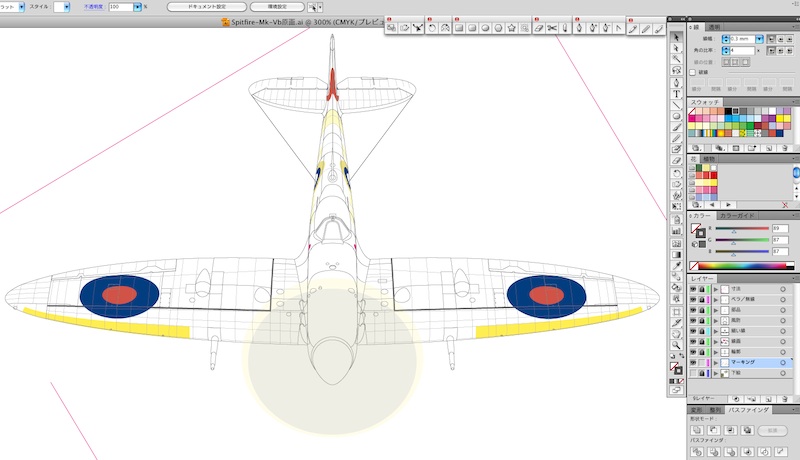Click the R red color slider
Viewport: 800px width, 460px height.
[742, 229]
